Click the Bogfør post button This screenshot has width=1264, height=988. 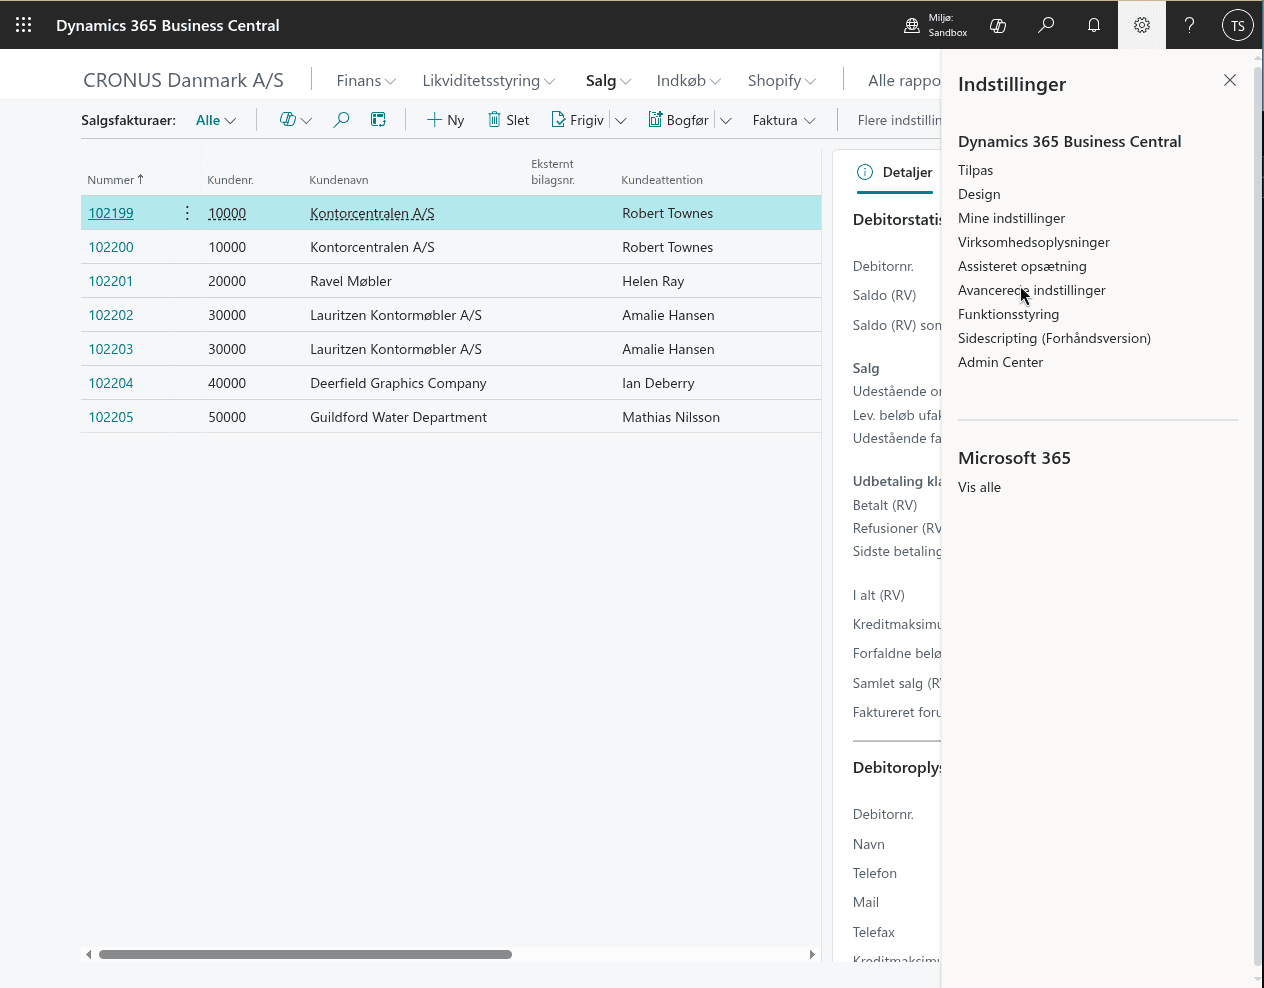(x=678, y=120)
